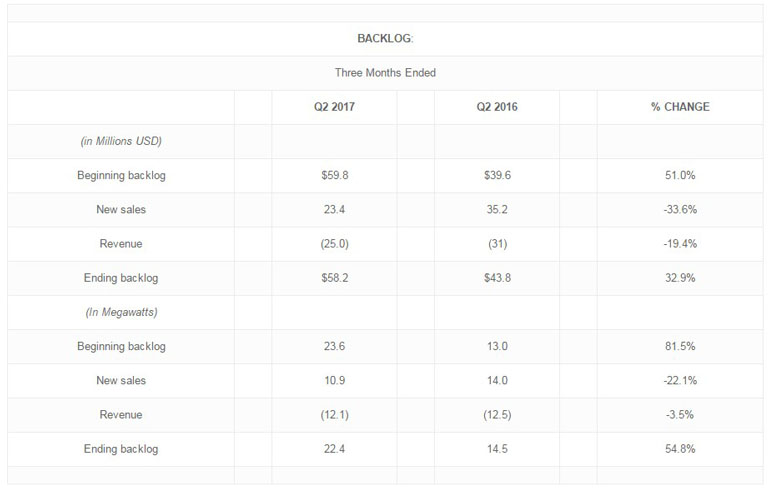The width and height of the screenshot is (769, 490).
Task: Select the % CHANGE column header
Action: point(680,107)
